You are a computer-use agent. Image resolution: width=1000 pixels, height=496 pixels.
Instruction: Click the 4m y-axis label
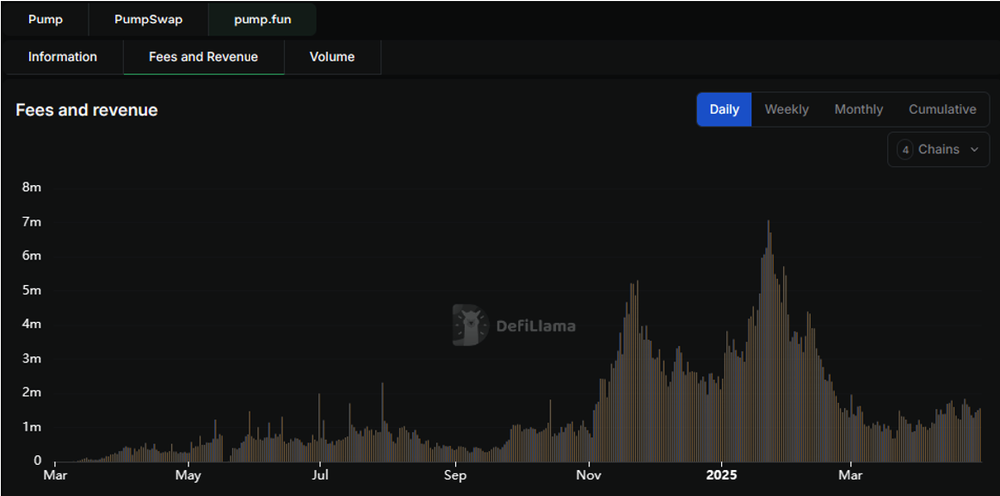[x=32, y=324]
